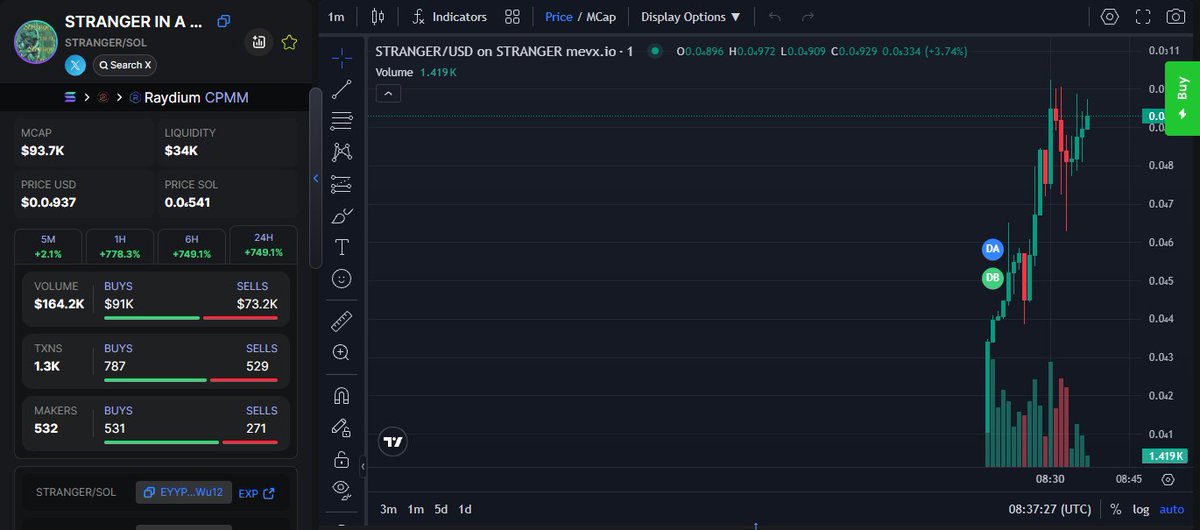
Task: Select the patterns drawing tool
Action: (x=341, y=152)
